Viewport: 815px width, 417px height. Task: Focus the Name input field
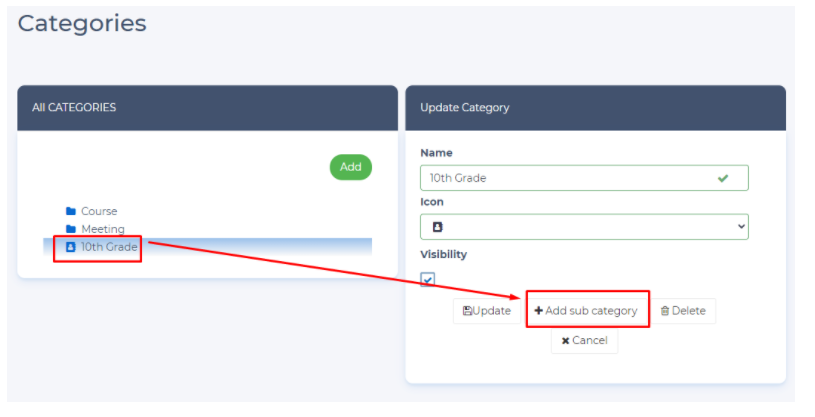(565, 178)
